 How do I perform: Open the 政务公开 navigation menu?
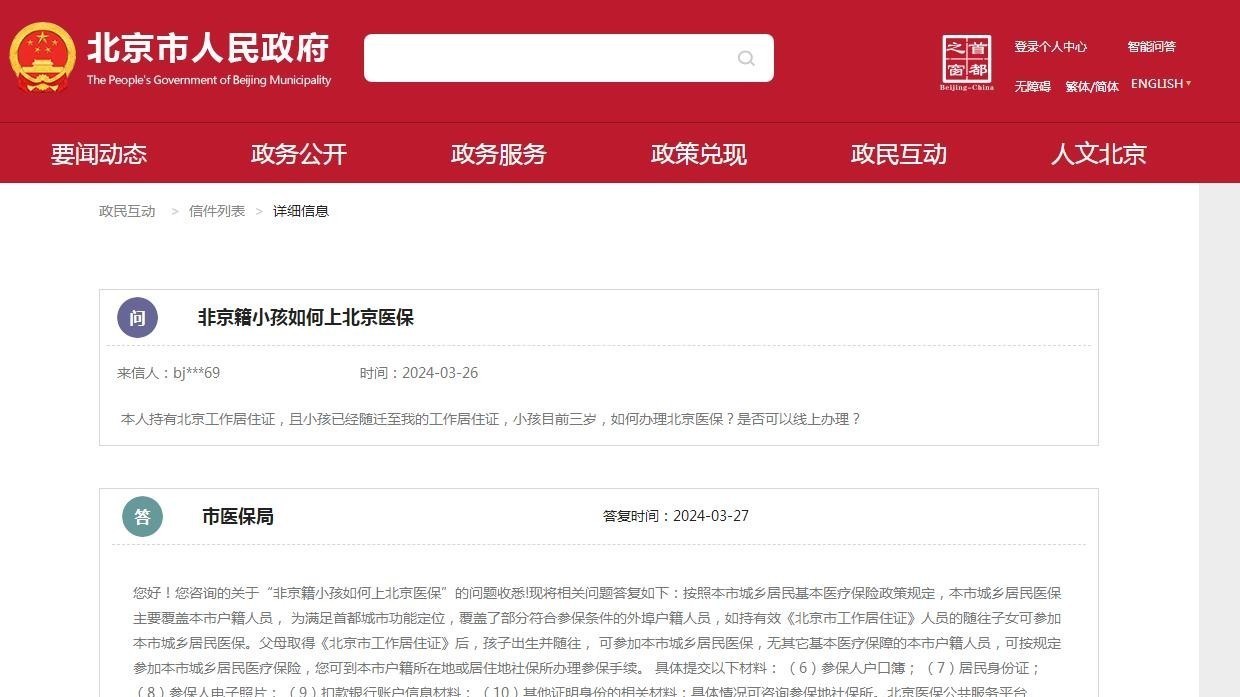coord(298,153)
